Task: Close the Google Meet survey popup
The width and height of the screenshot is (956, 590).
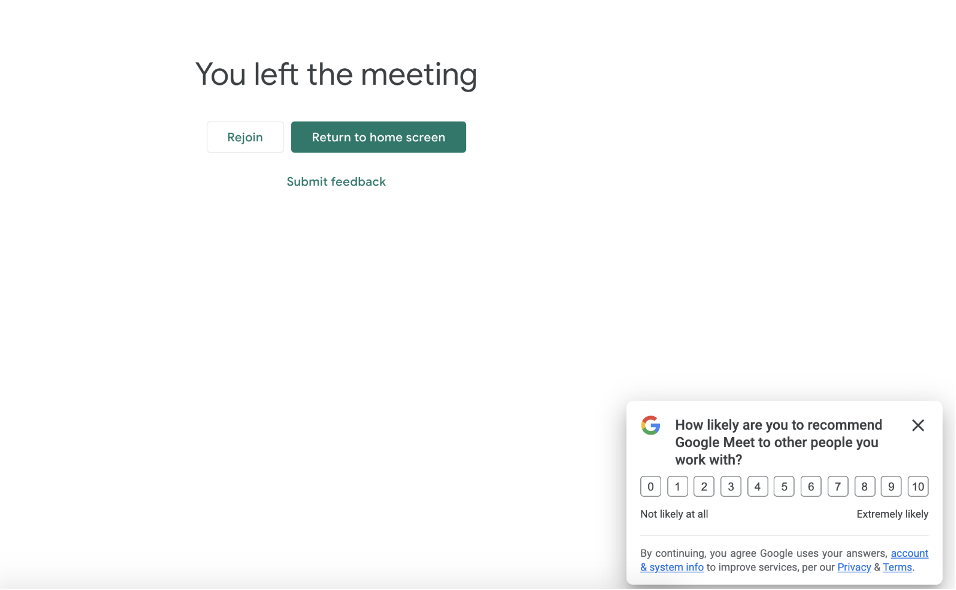Action: point(918,425)
